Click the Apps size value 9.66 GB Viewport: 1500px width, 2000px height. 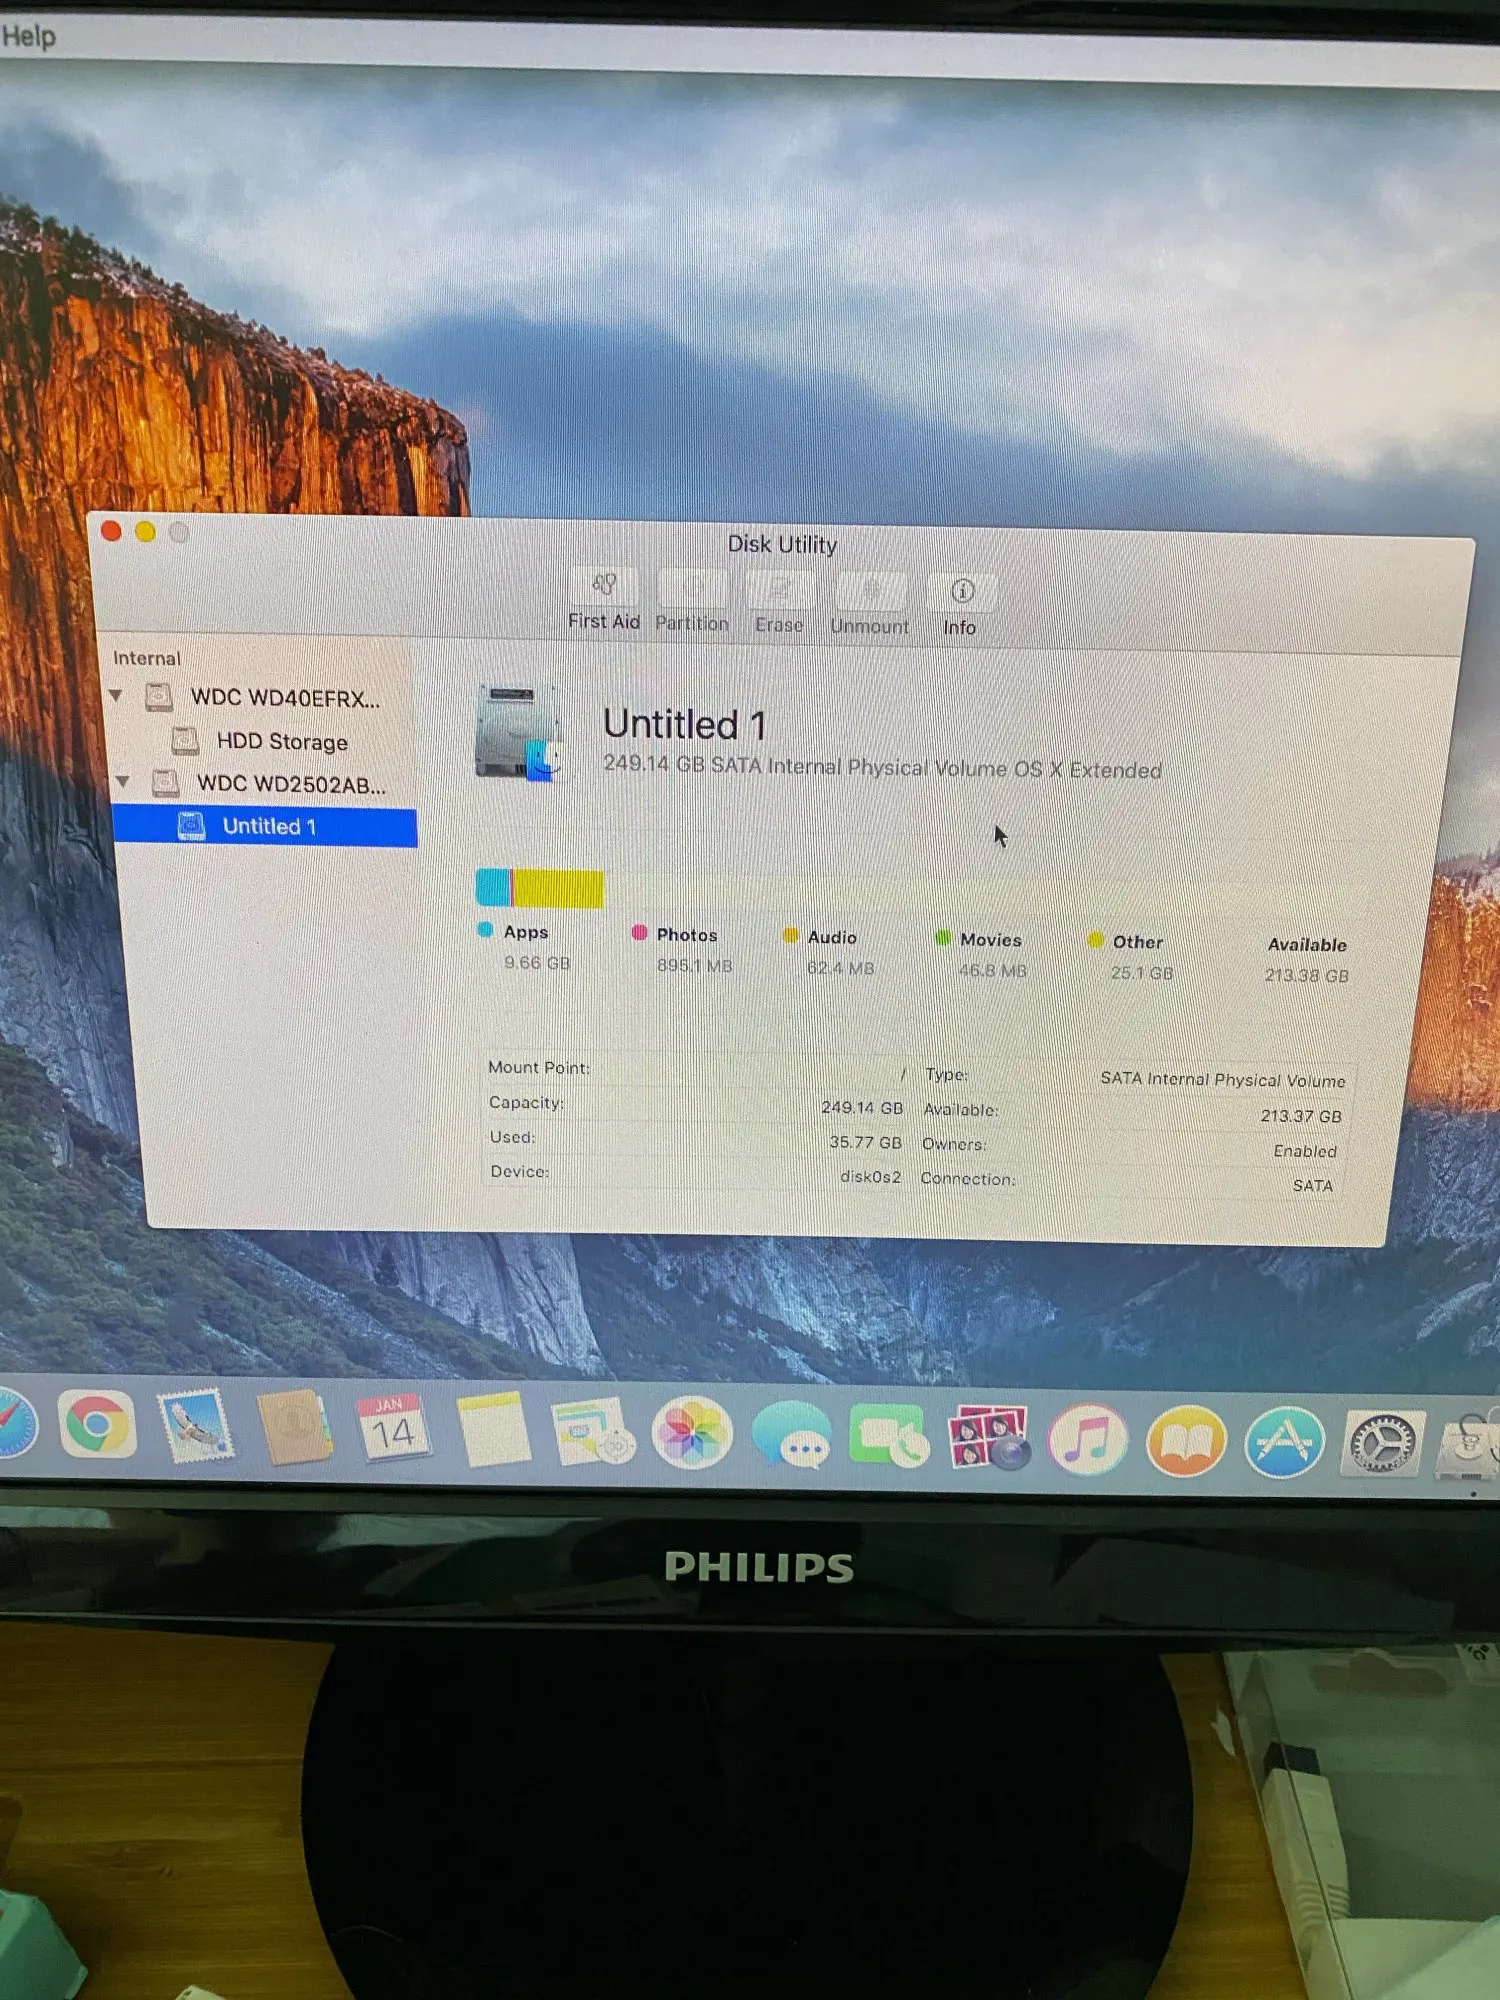click(x=537, y=963)
